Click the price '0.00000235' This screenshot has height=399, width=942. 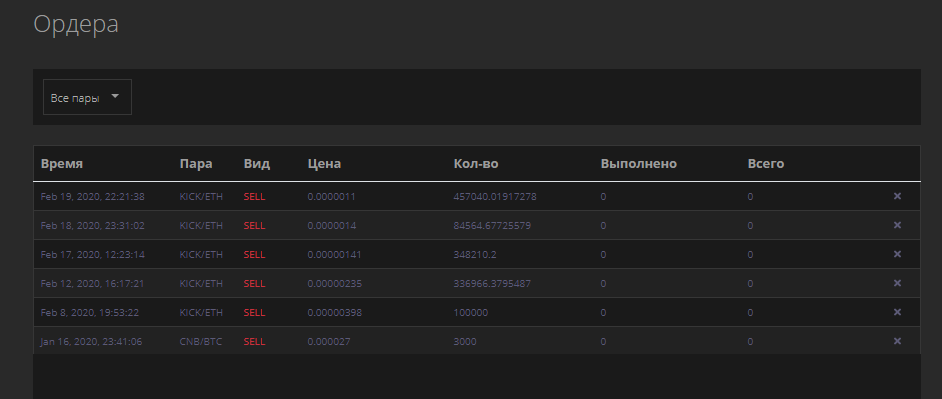pyautogui.click(x=335, y=284)
